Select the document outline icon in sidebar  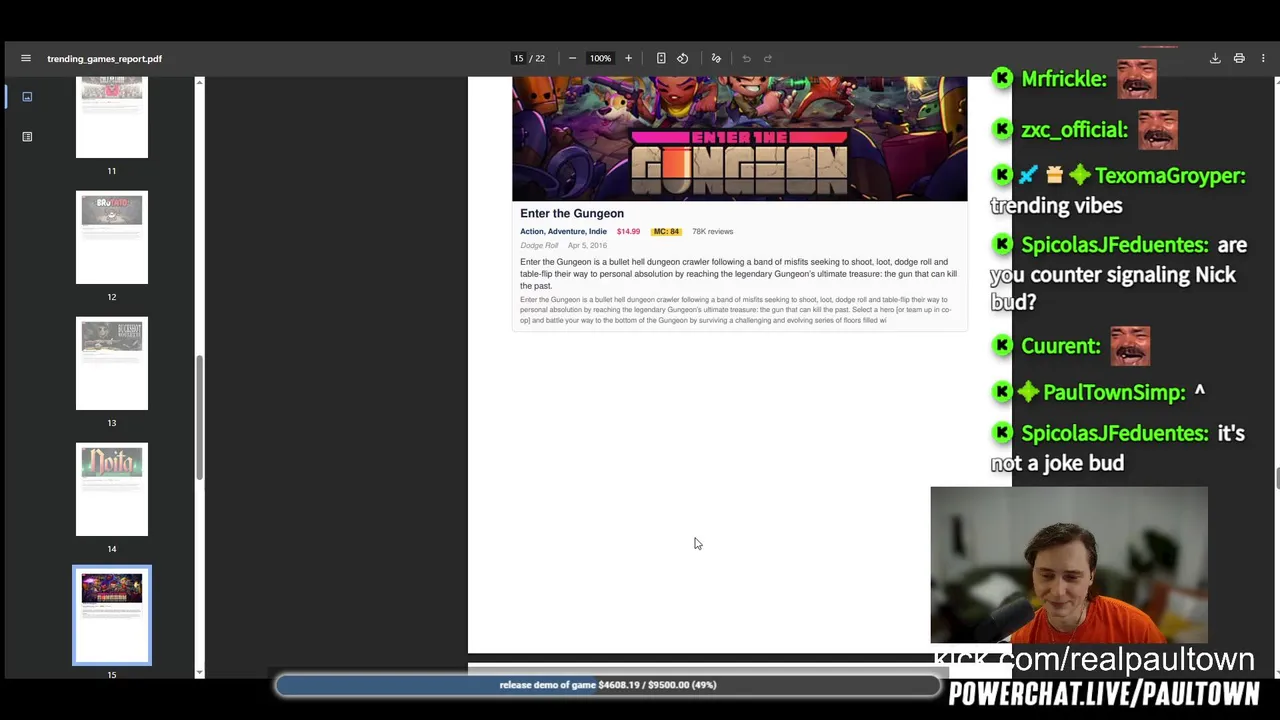click(27, 136)
